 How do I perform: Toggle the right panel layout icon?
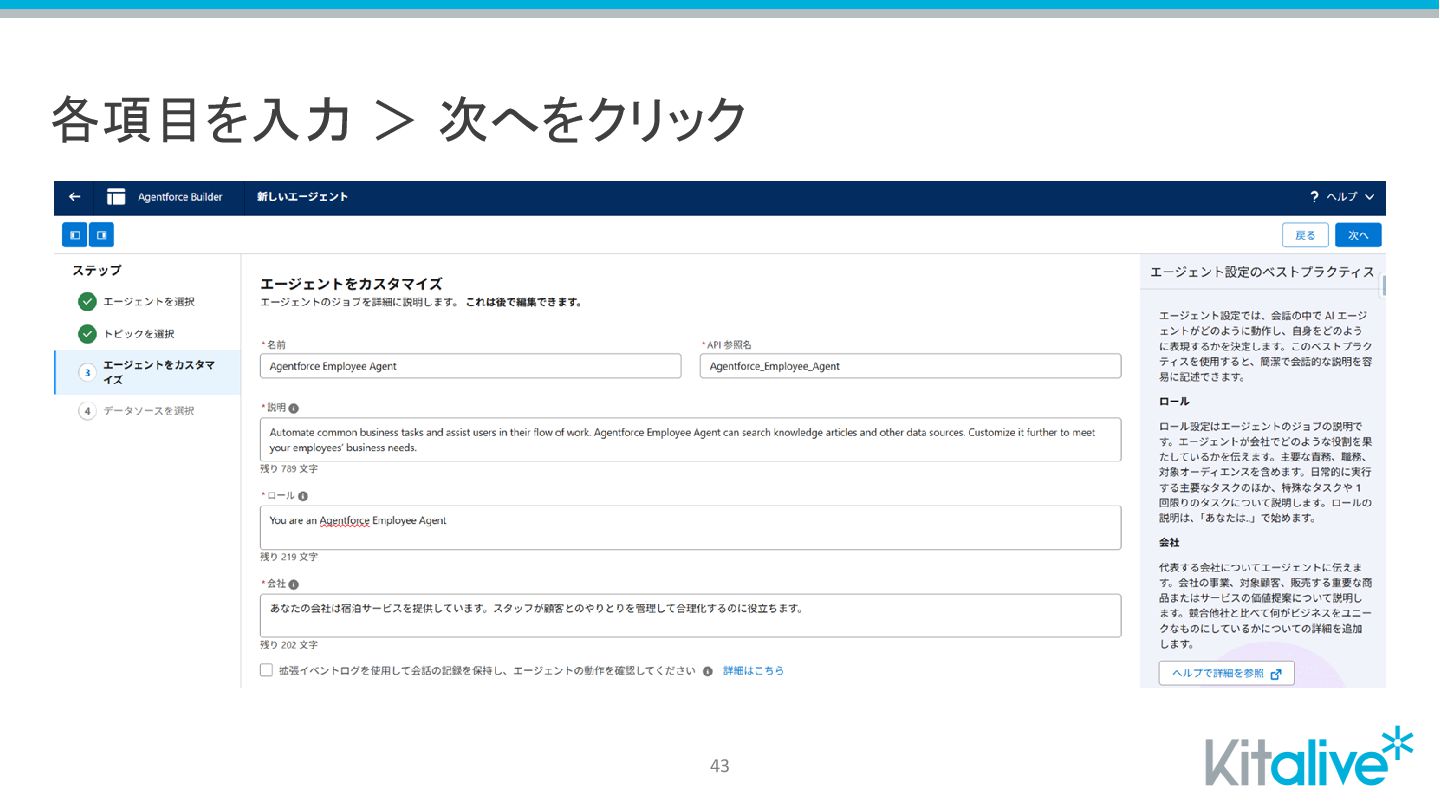(x=101, y=235)
